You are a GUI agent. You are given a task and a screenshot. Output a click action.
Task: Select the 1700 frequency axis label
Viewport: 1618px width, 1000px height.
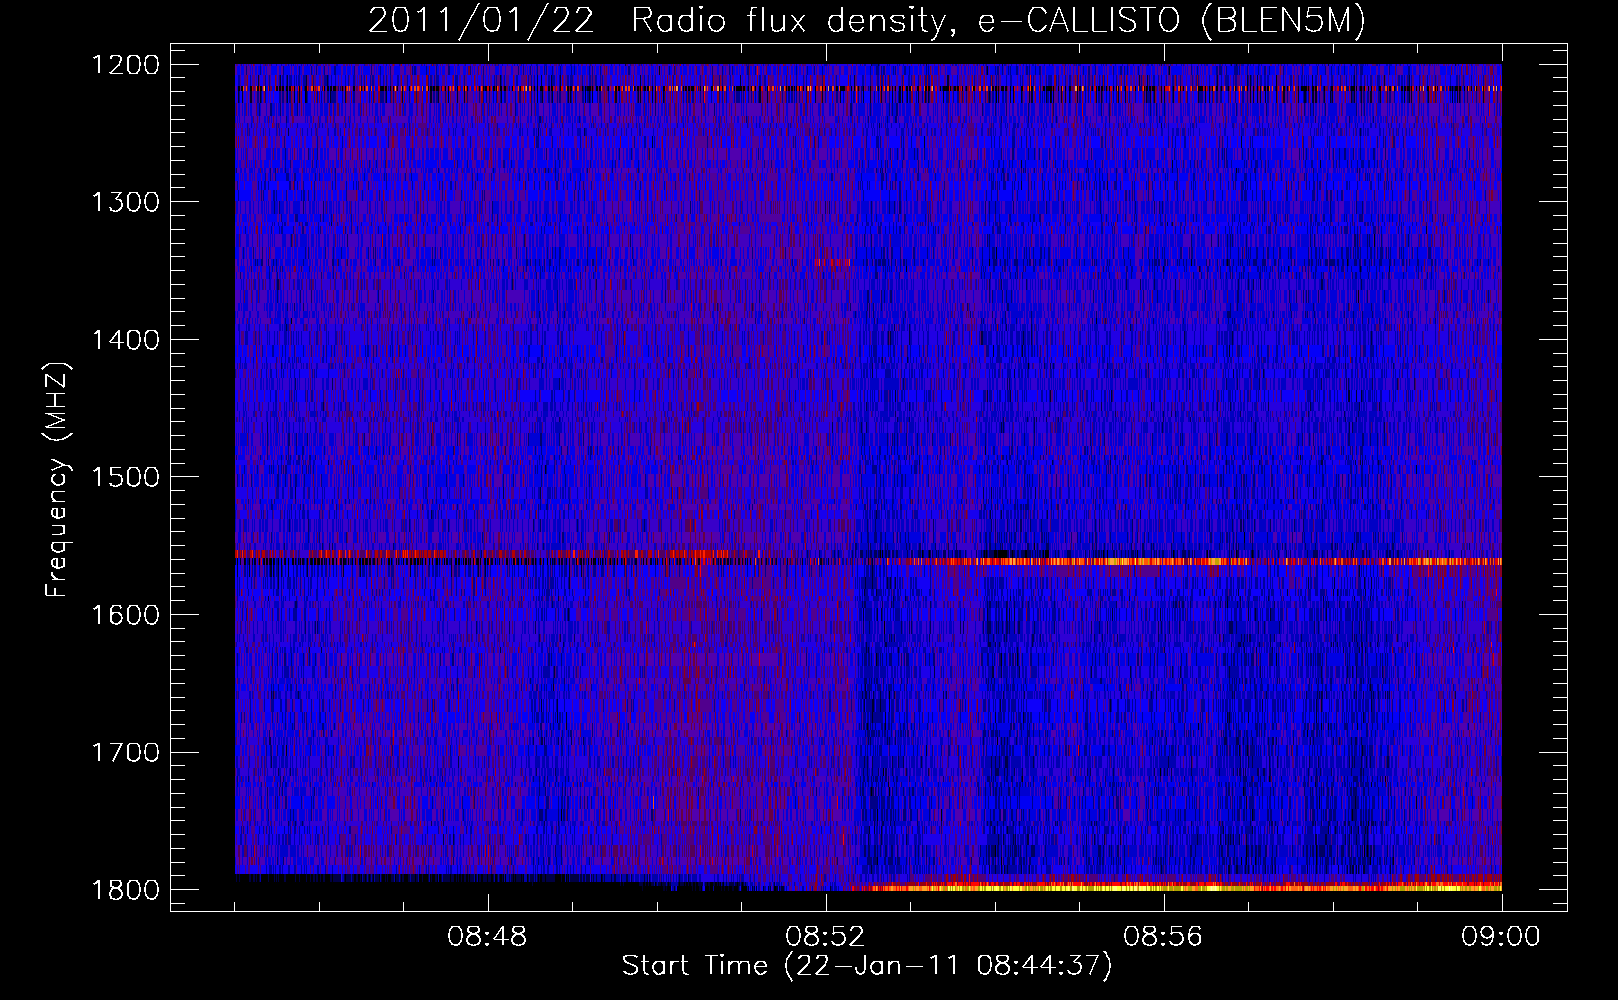pos(125,752)
